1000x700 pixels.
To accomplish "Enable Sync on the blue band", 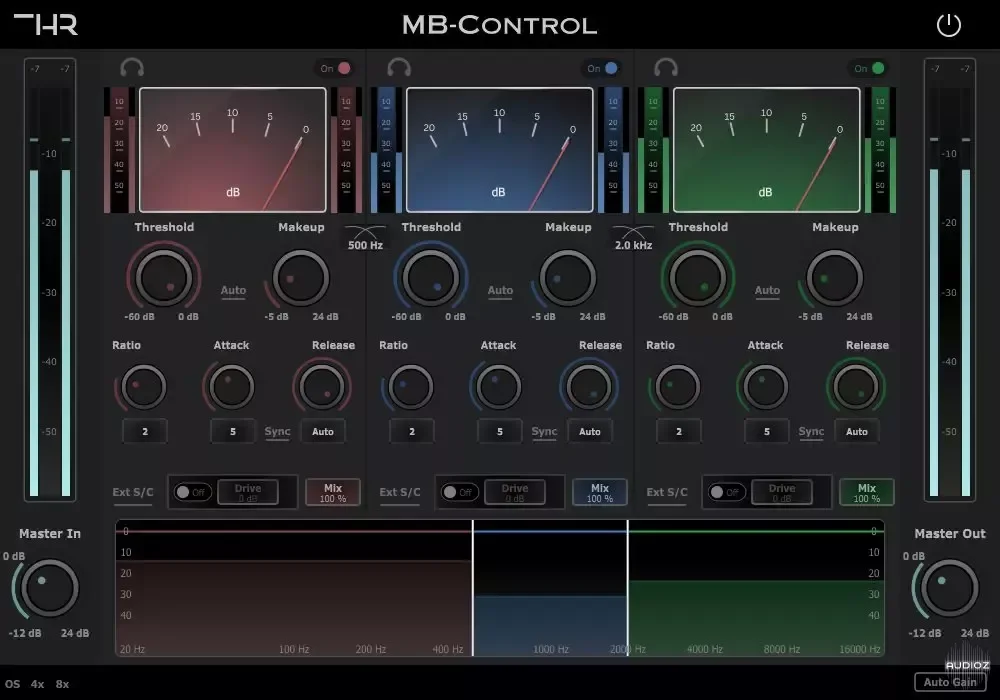I will coord(545,432).
